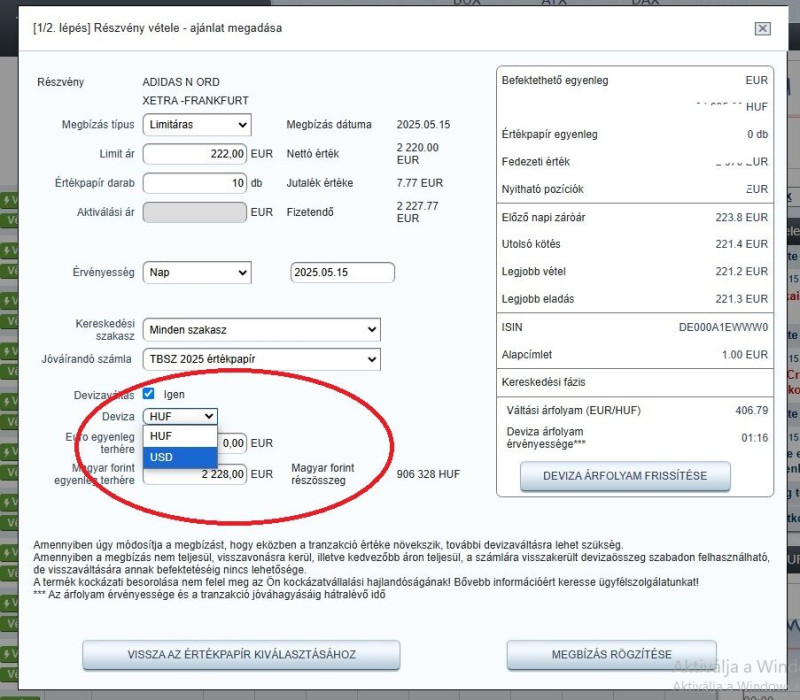The height and width of the screenshot is (700, 800).
Task: Click the Magyar forint egyenleg terhére field
Action: (195, 474)
